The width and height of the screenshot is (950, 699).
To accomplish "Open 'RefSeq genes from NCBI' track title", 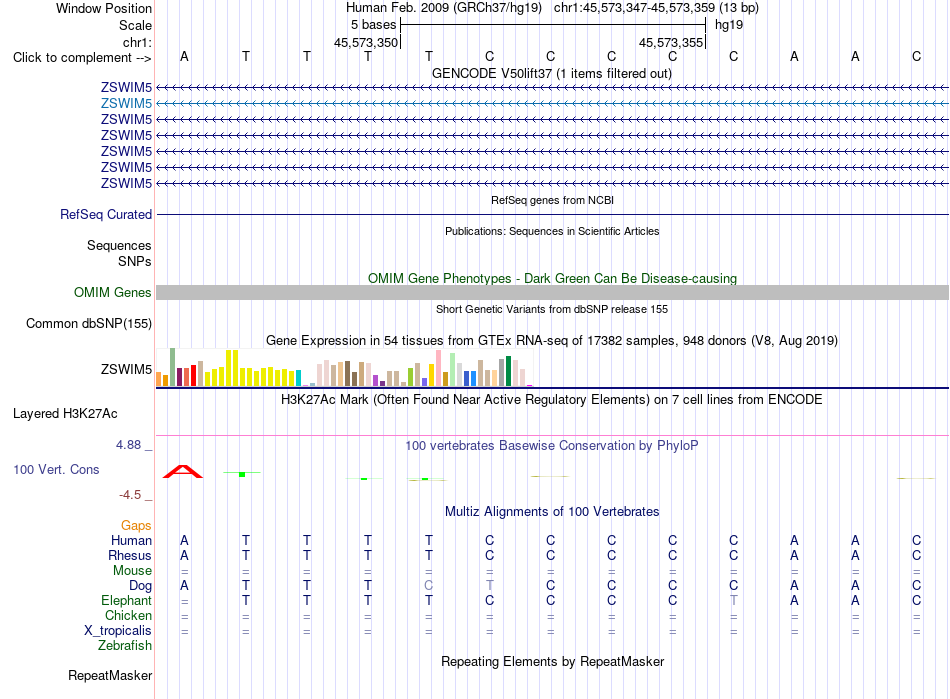I will pyautogui.click(x=552, y=200).
